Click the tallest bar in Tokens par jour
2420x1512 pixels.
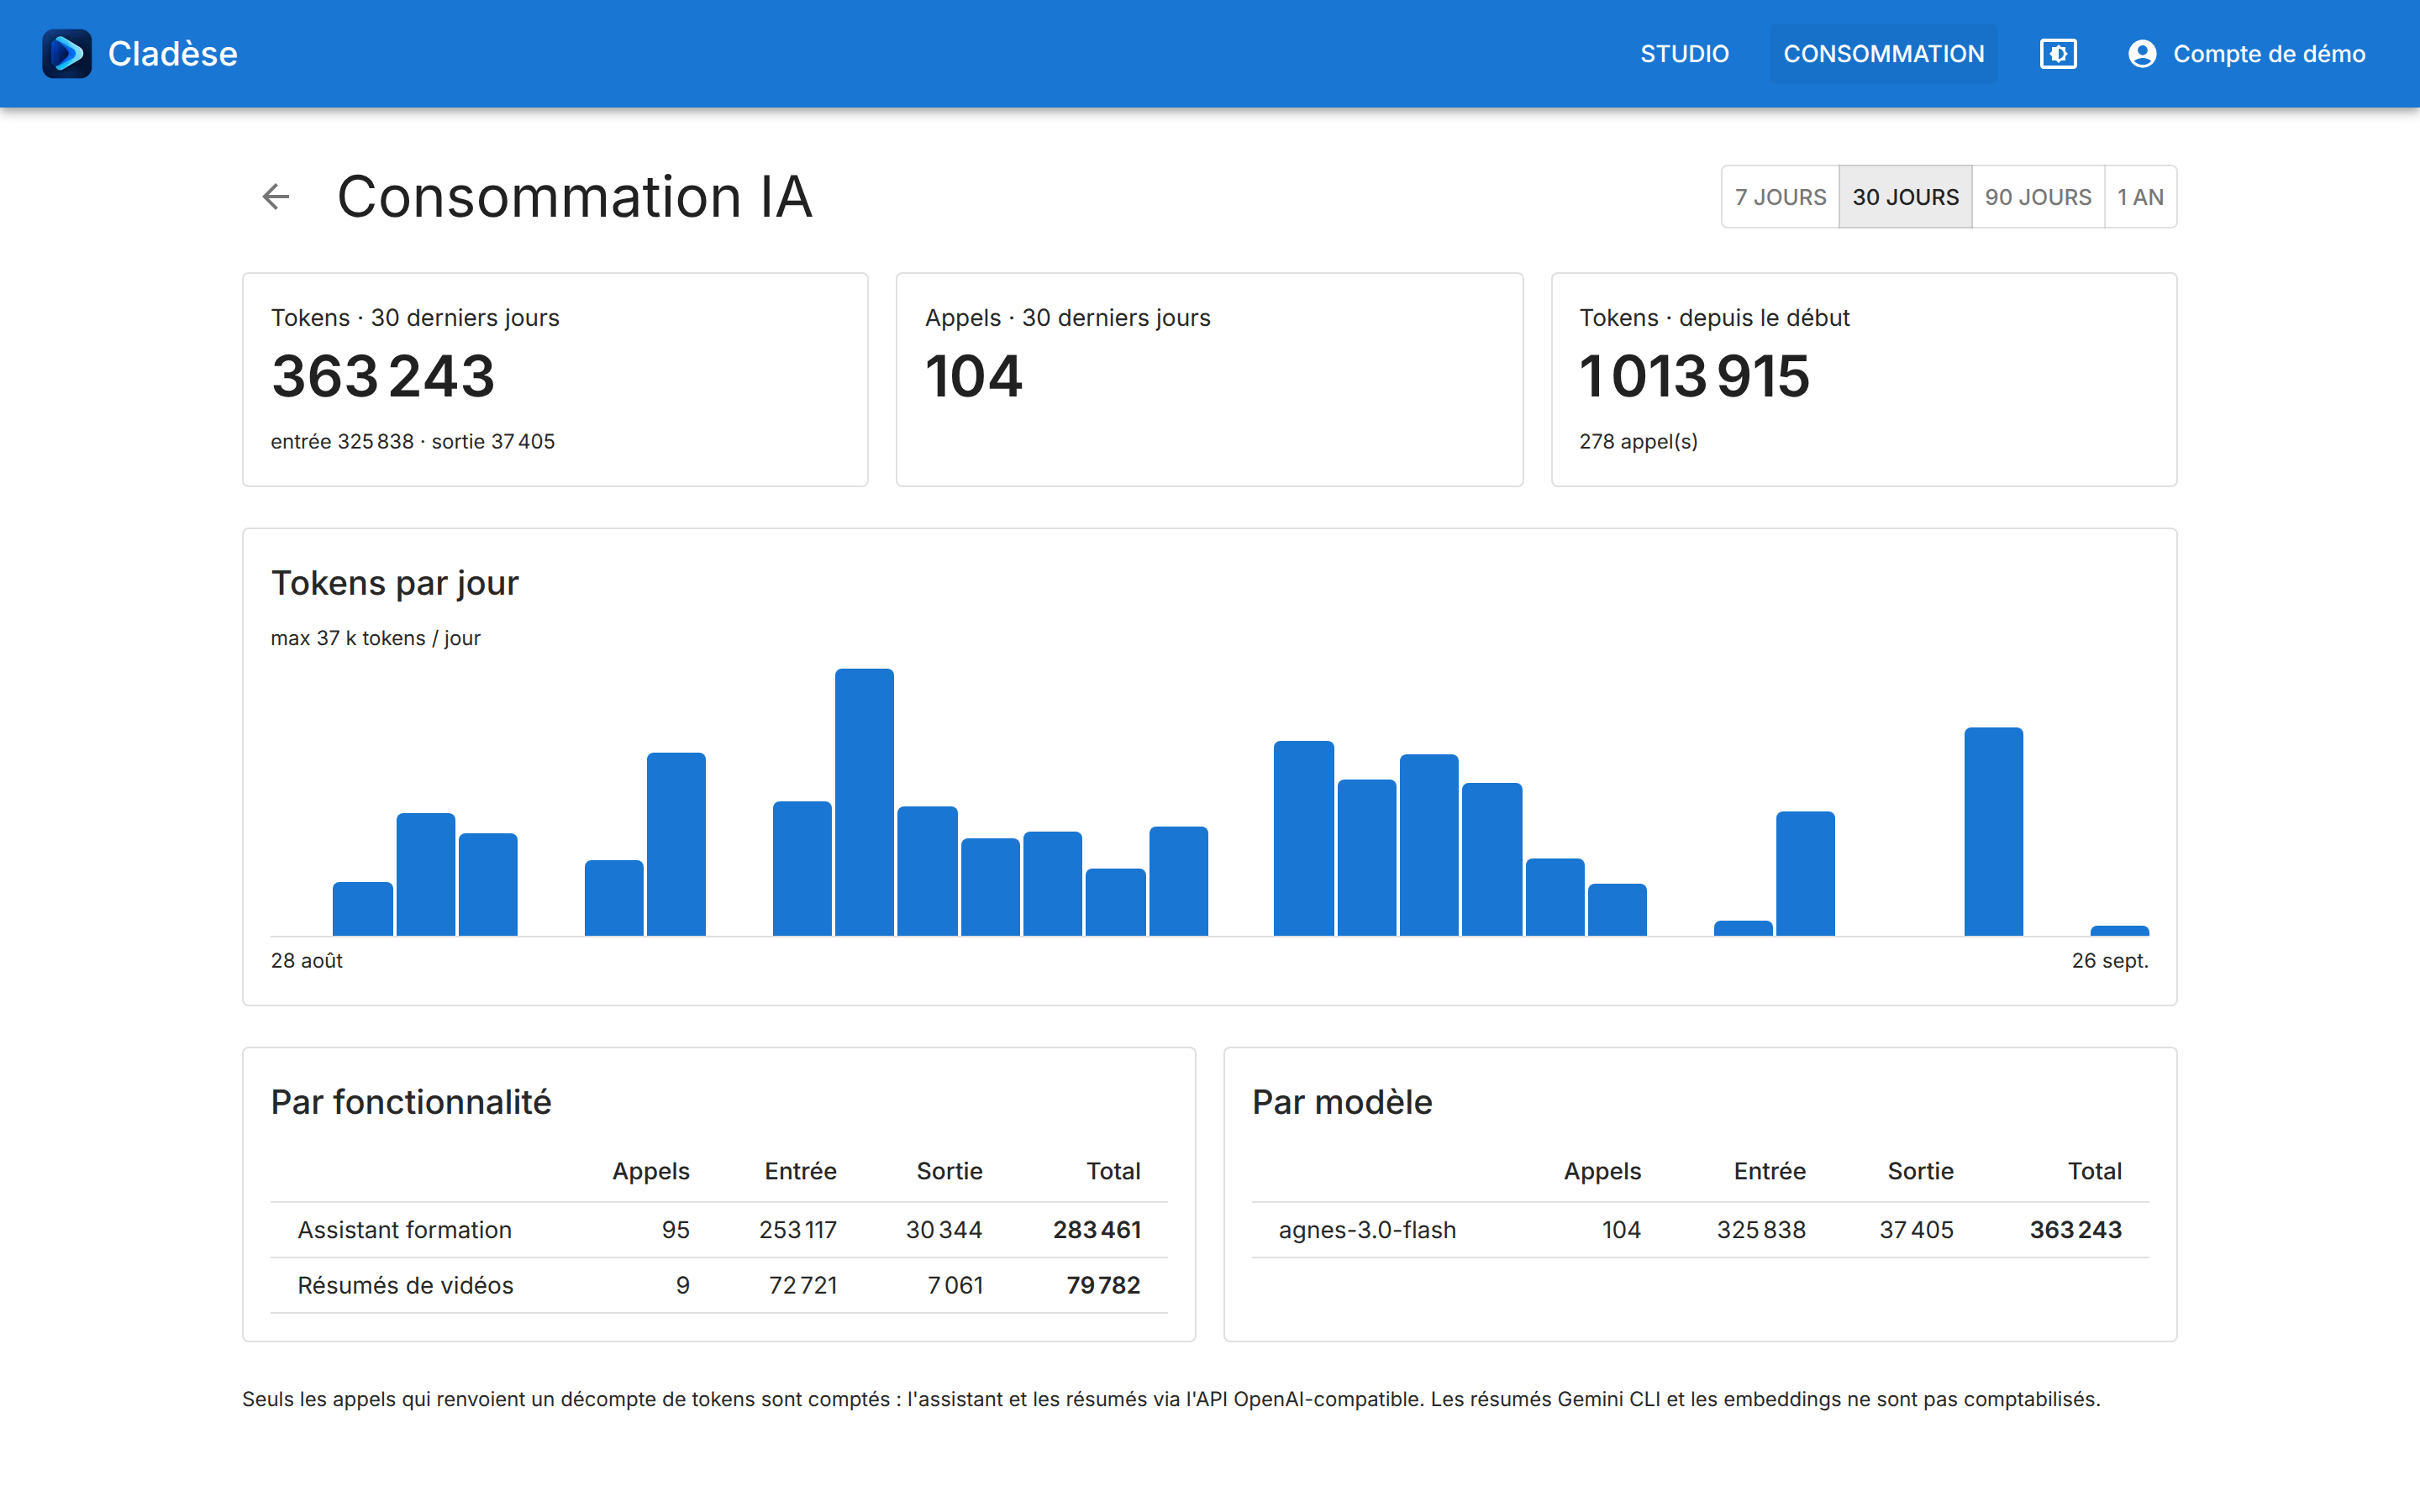point(864,802)
